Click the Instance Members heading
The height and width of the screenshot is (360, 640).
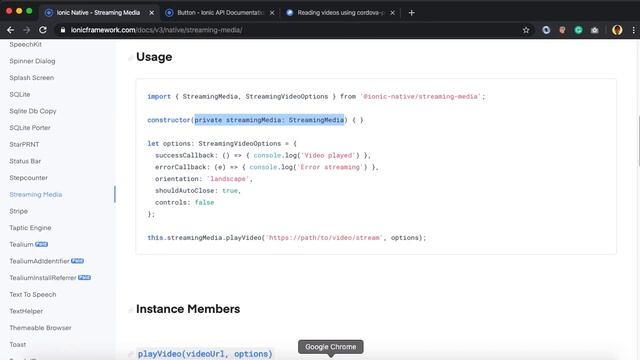pos(188,309)
